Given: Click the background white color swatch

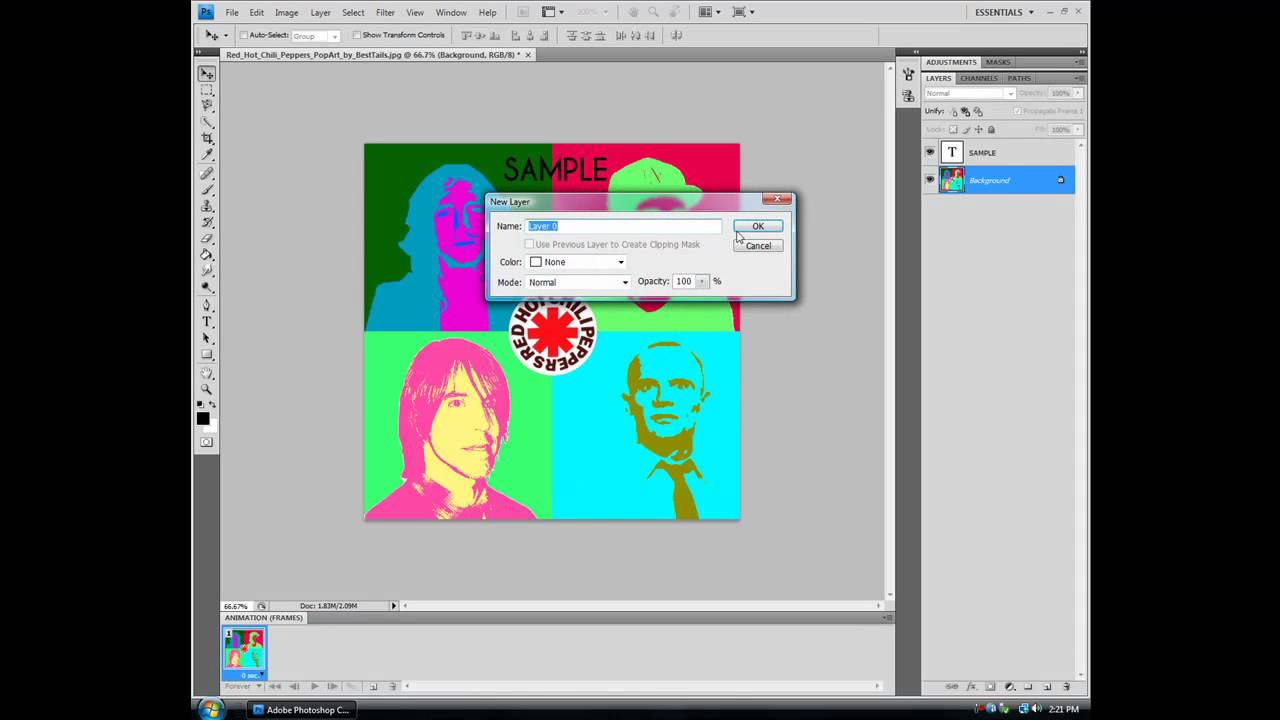Looking at the screenshot, I should 212,426.
